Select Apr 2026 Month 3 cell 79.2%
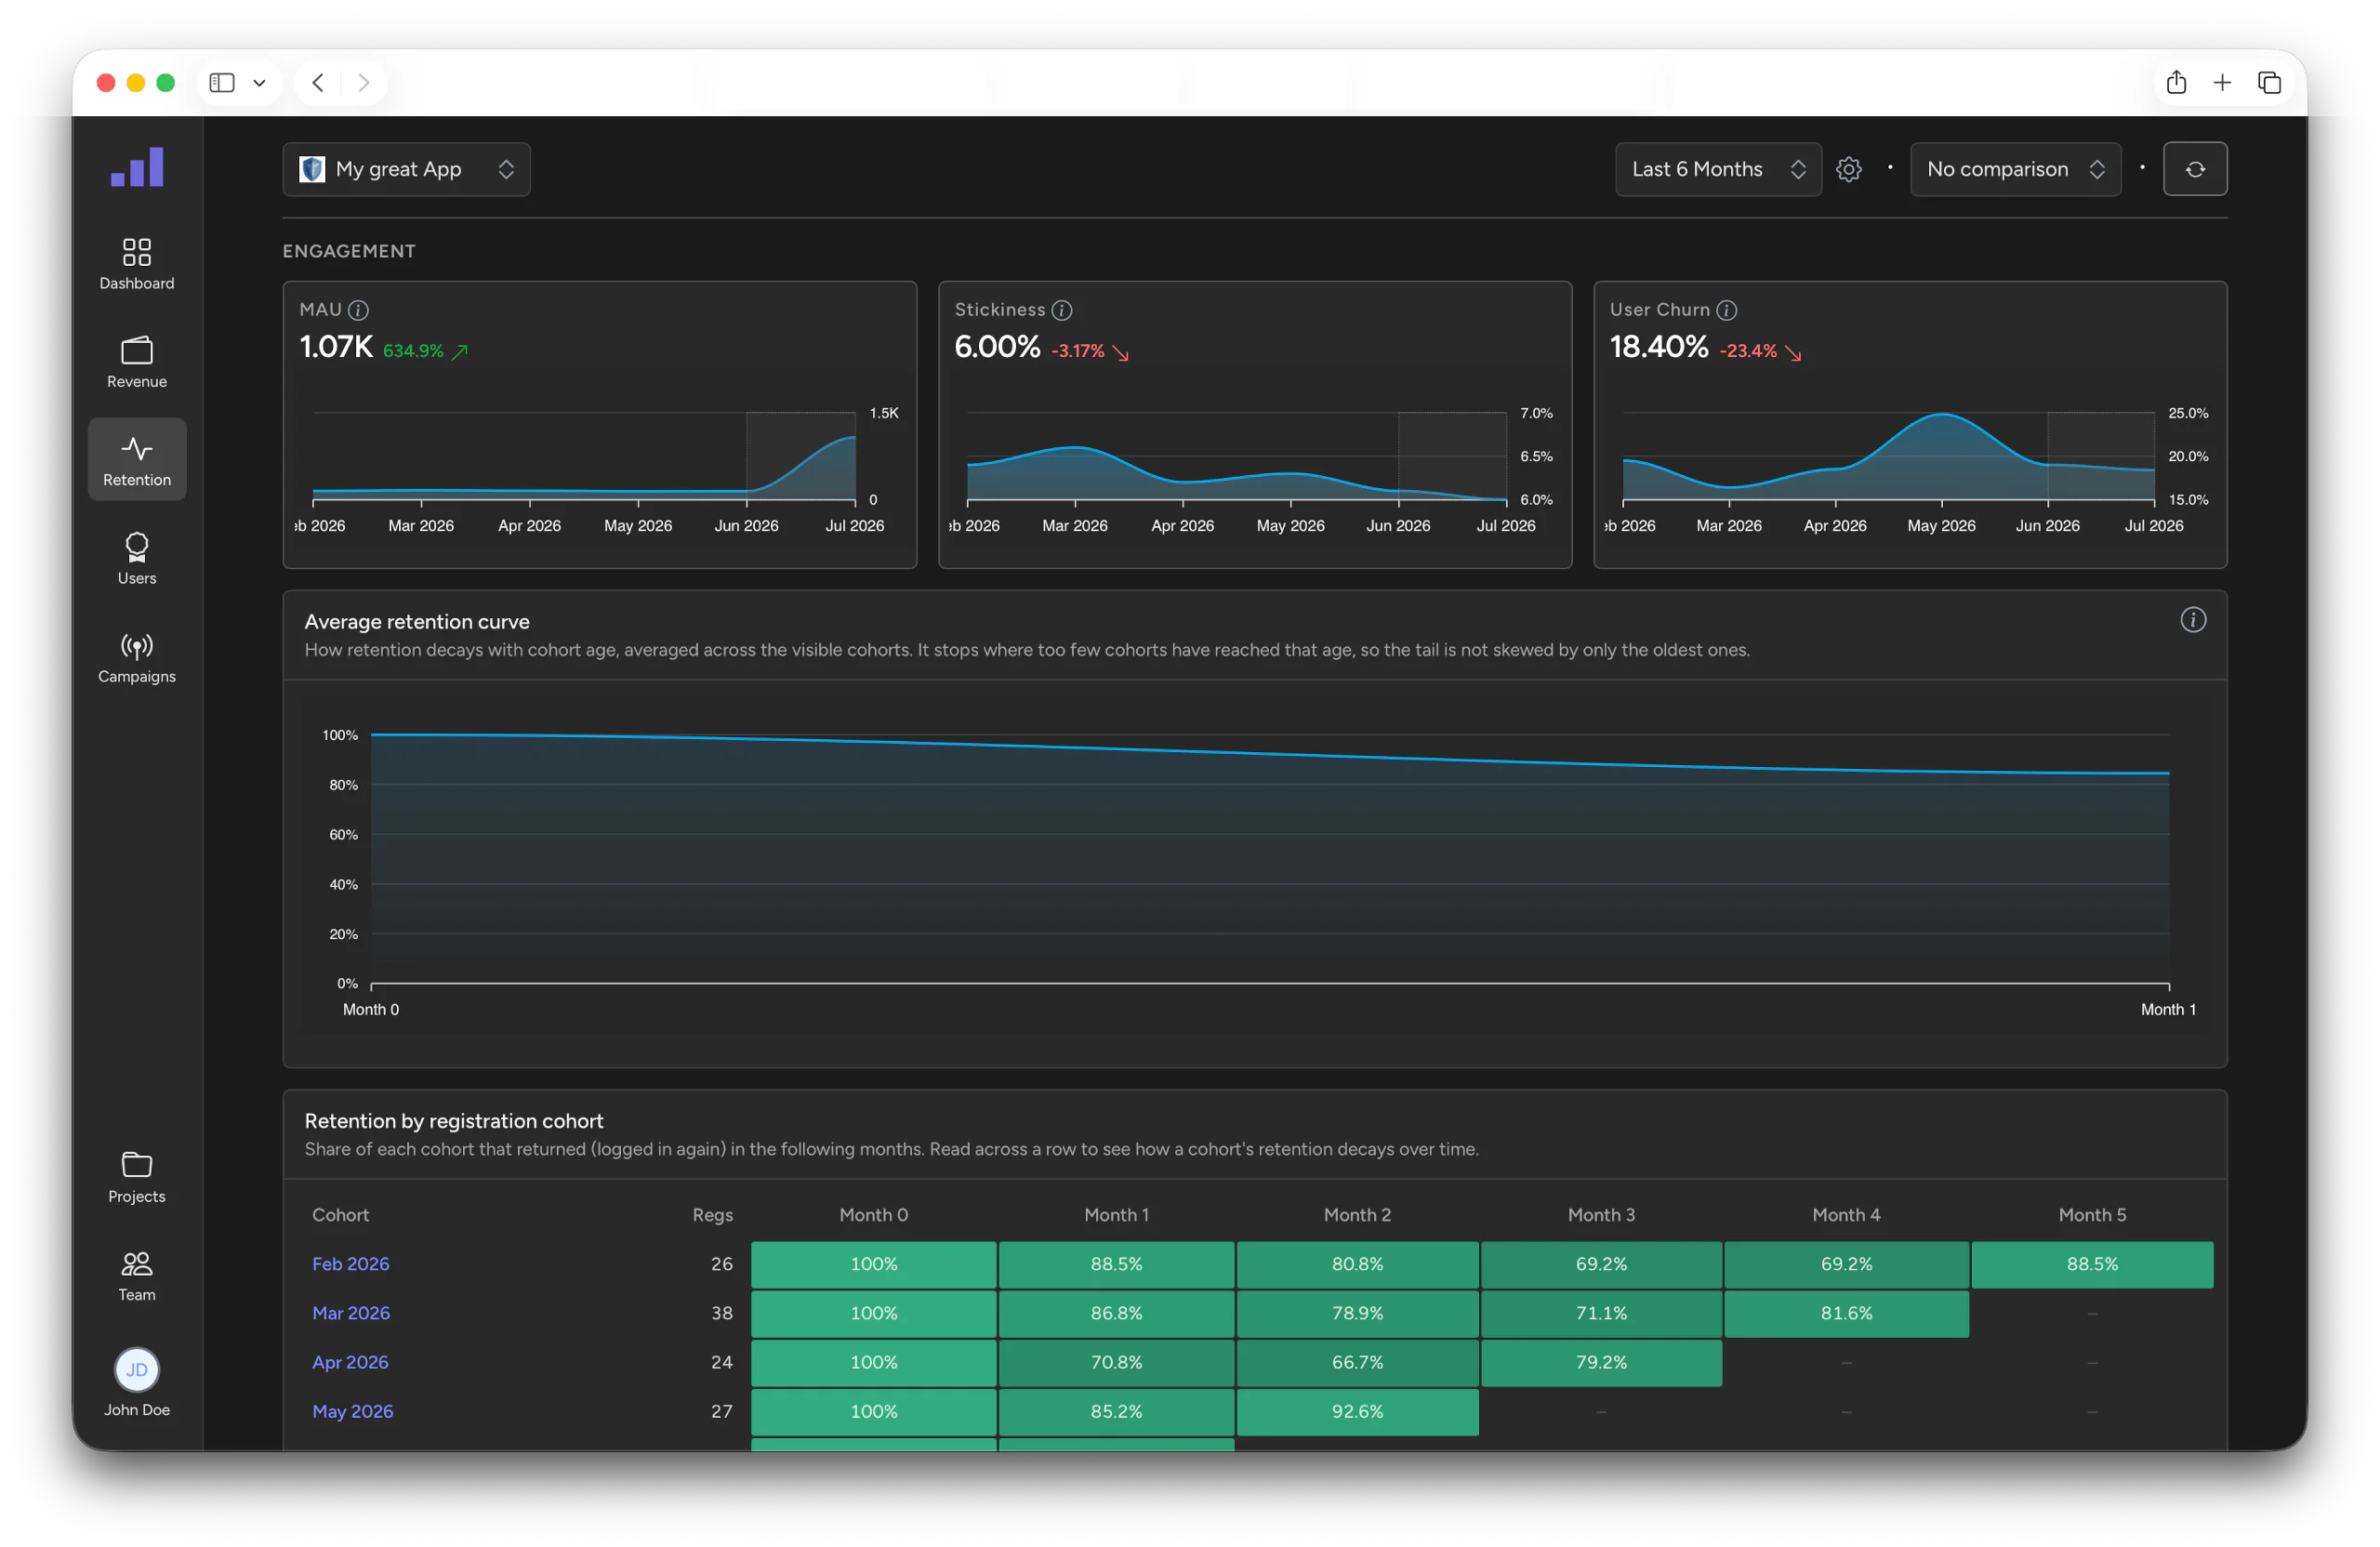The width and height of the screenshot is (2380, 1547). 1601,1362
